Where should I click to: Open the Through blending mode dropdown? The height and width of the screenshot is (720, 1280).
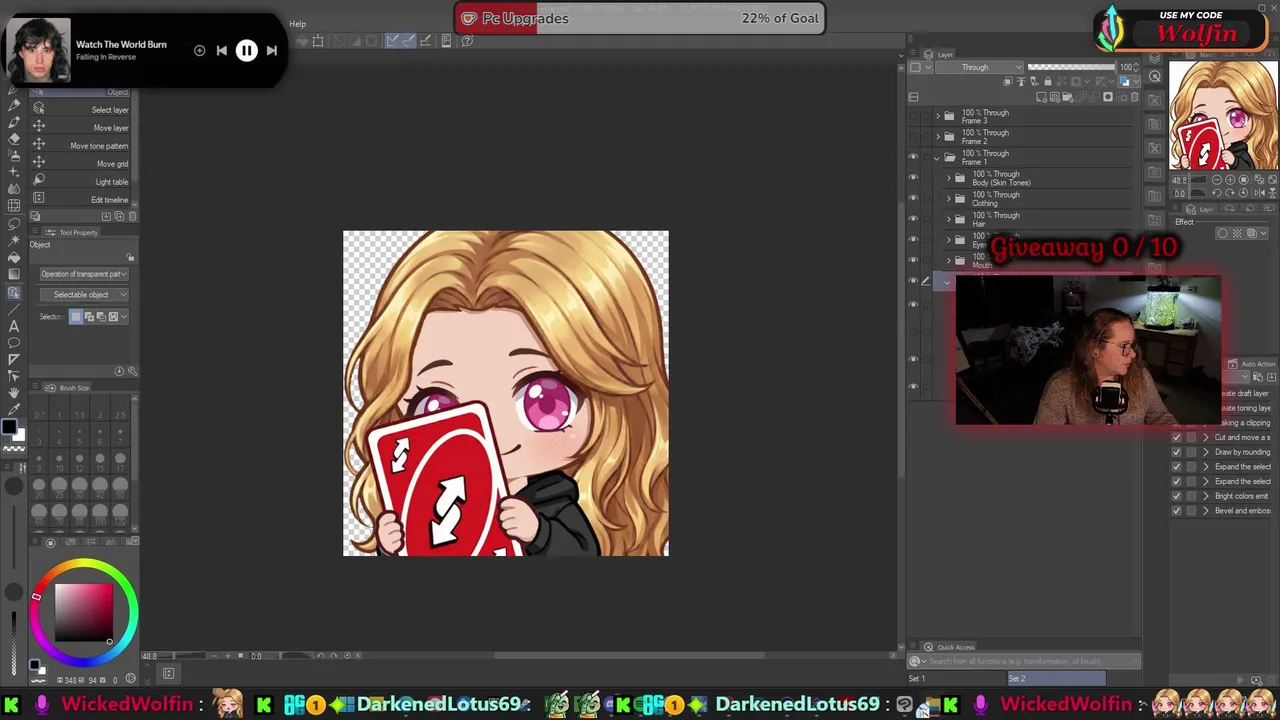point(979,67)
